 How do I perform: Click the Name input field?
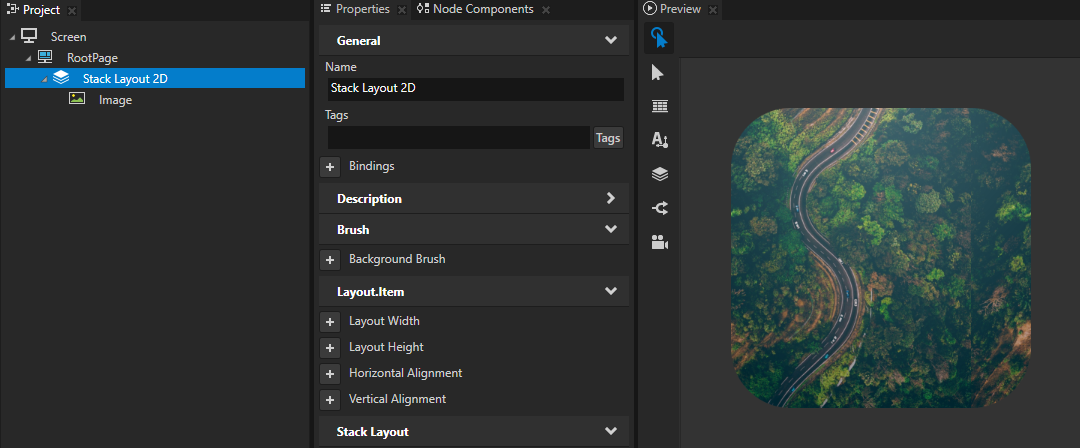tap(475, 89)
